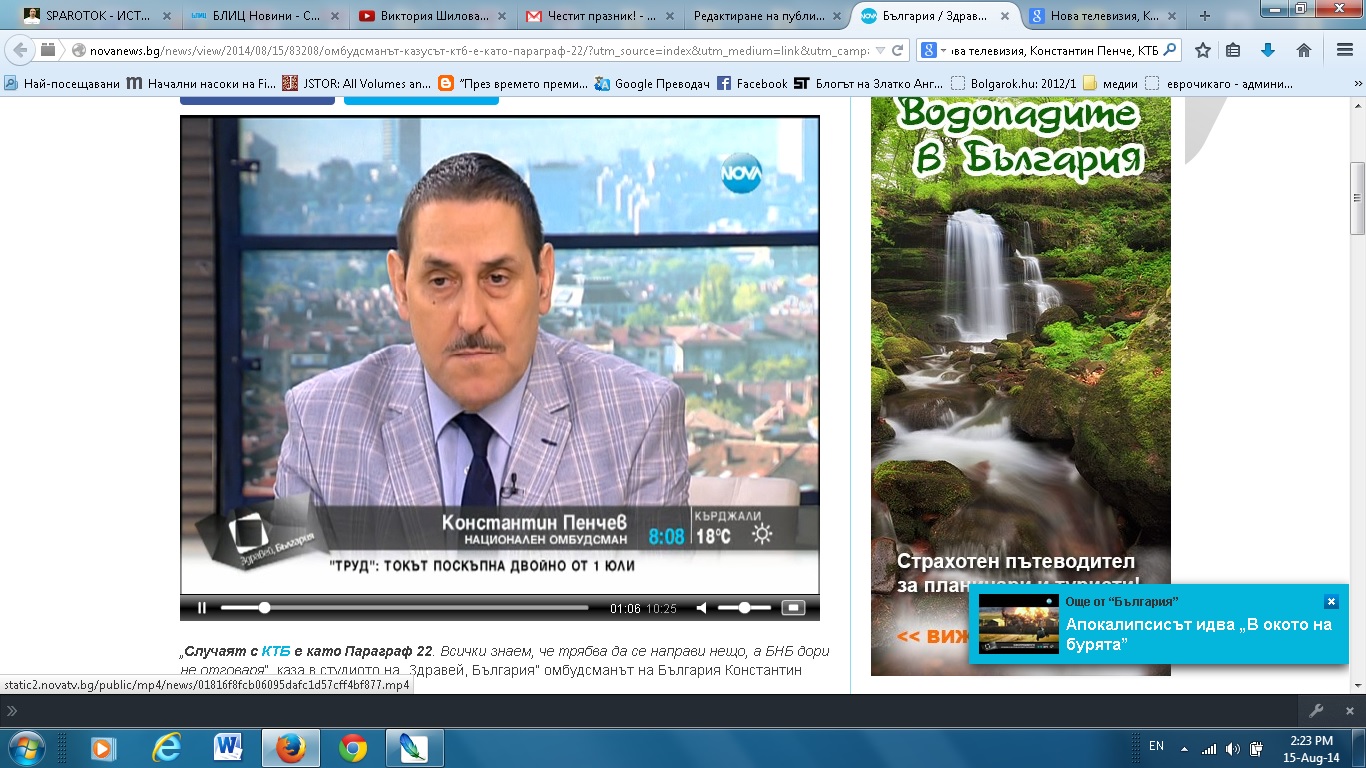Open the add-on bar wrench icon

1316,710
